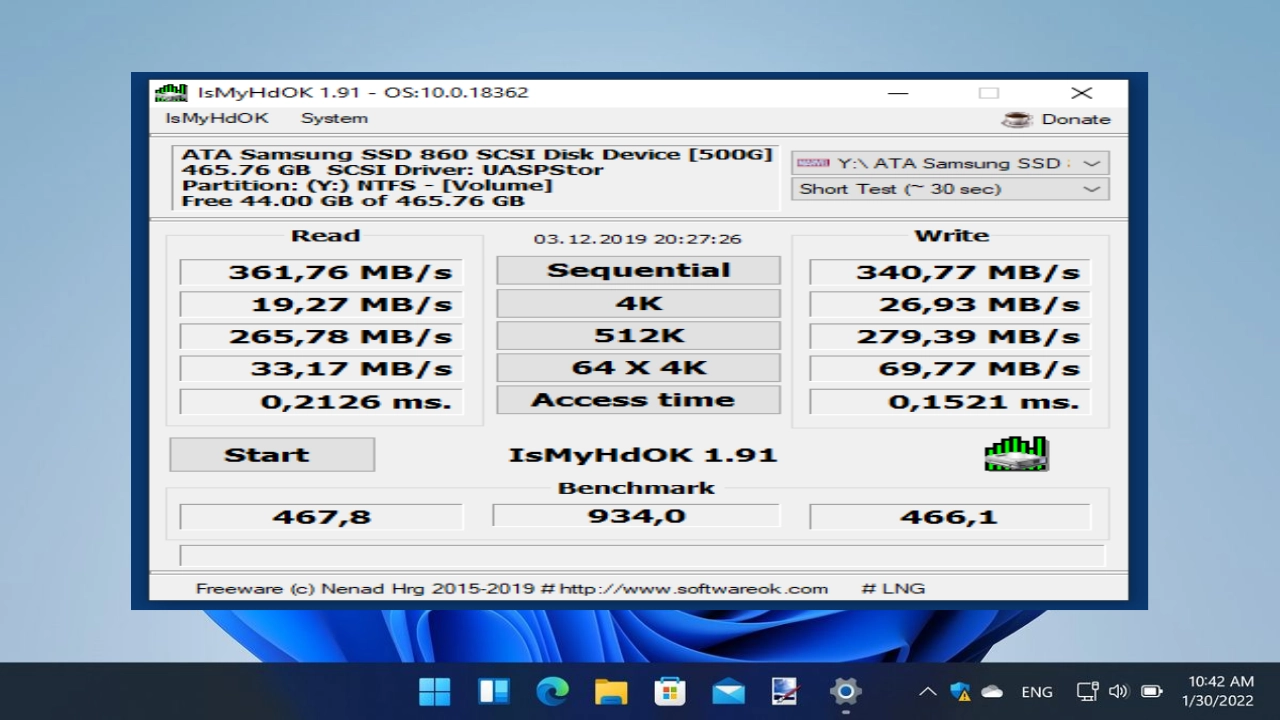Image resolution: width=1280 pixels, height=720 pixels.
Task: Click the IsMyHdOK 1.91 label beside Start
Action: tap(643, 454)
